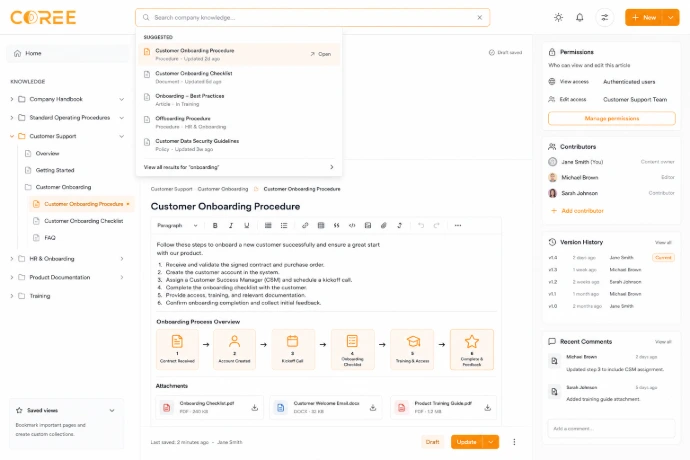
Task: Select Onboarding – Best Practices suggestion
Action: 239,99
